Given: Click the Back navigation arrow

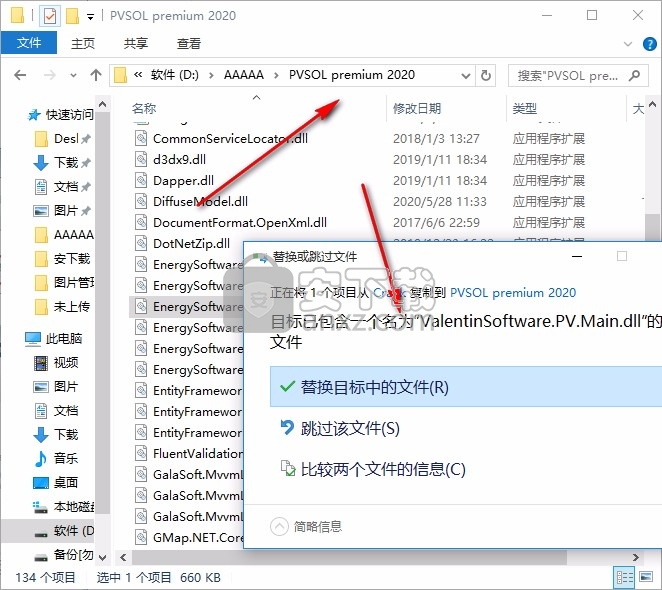Looking at the screenshot, I should click(x=20, y=75).
